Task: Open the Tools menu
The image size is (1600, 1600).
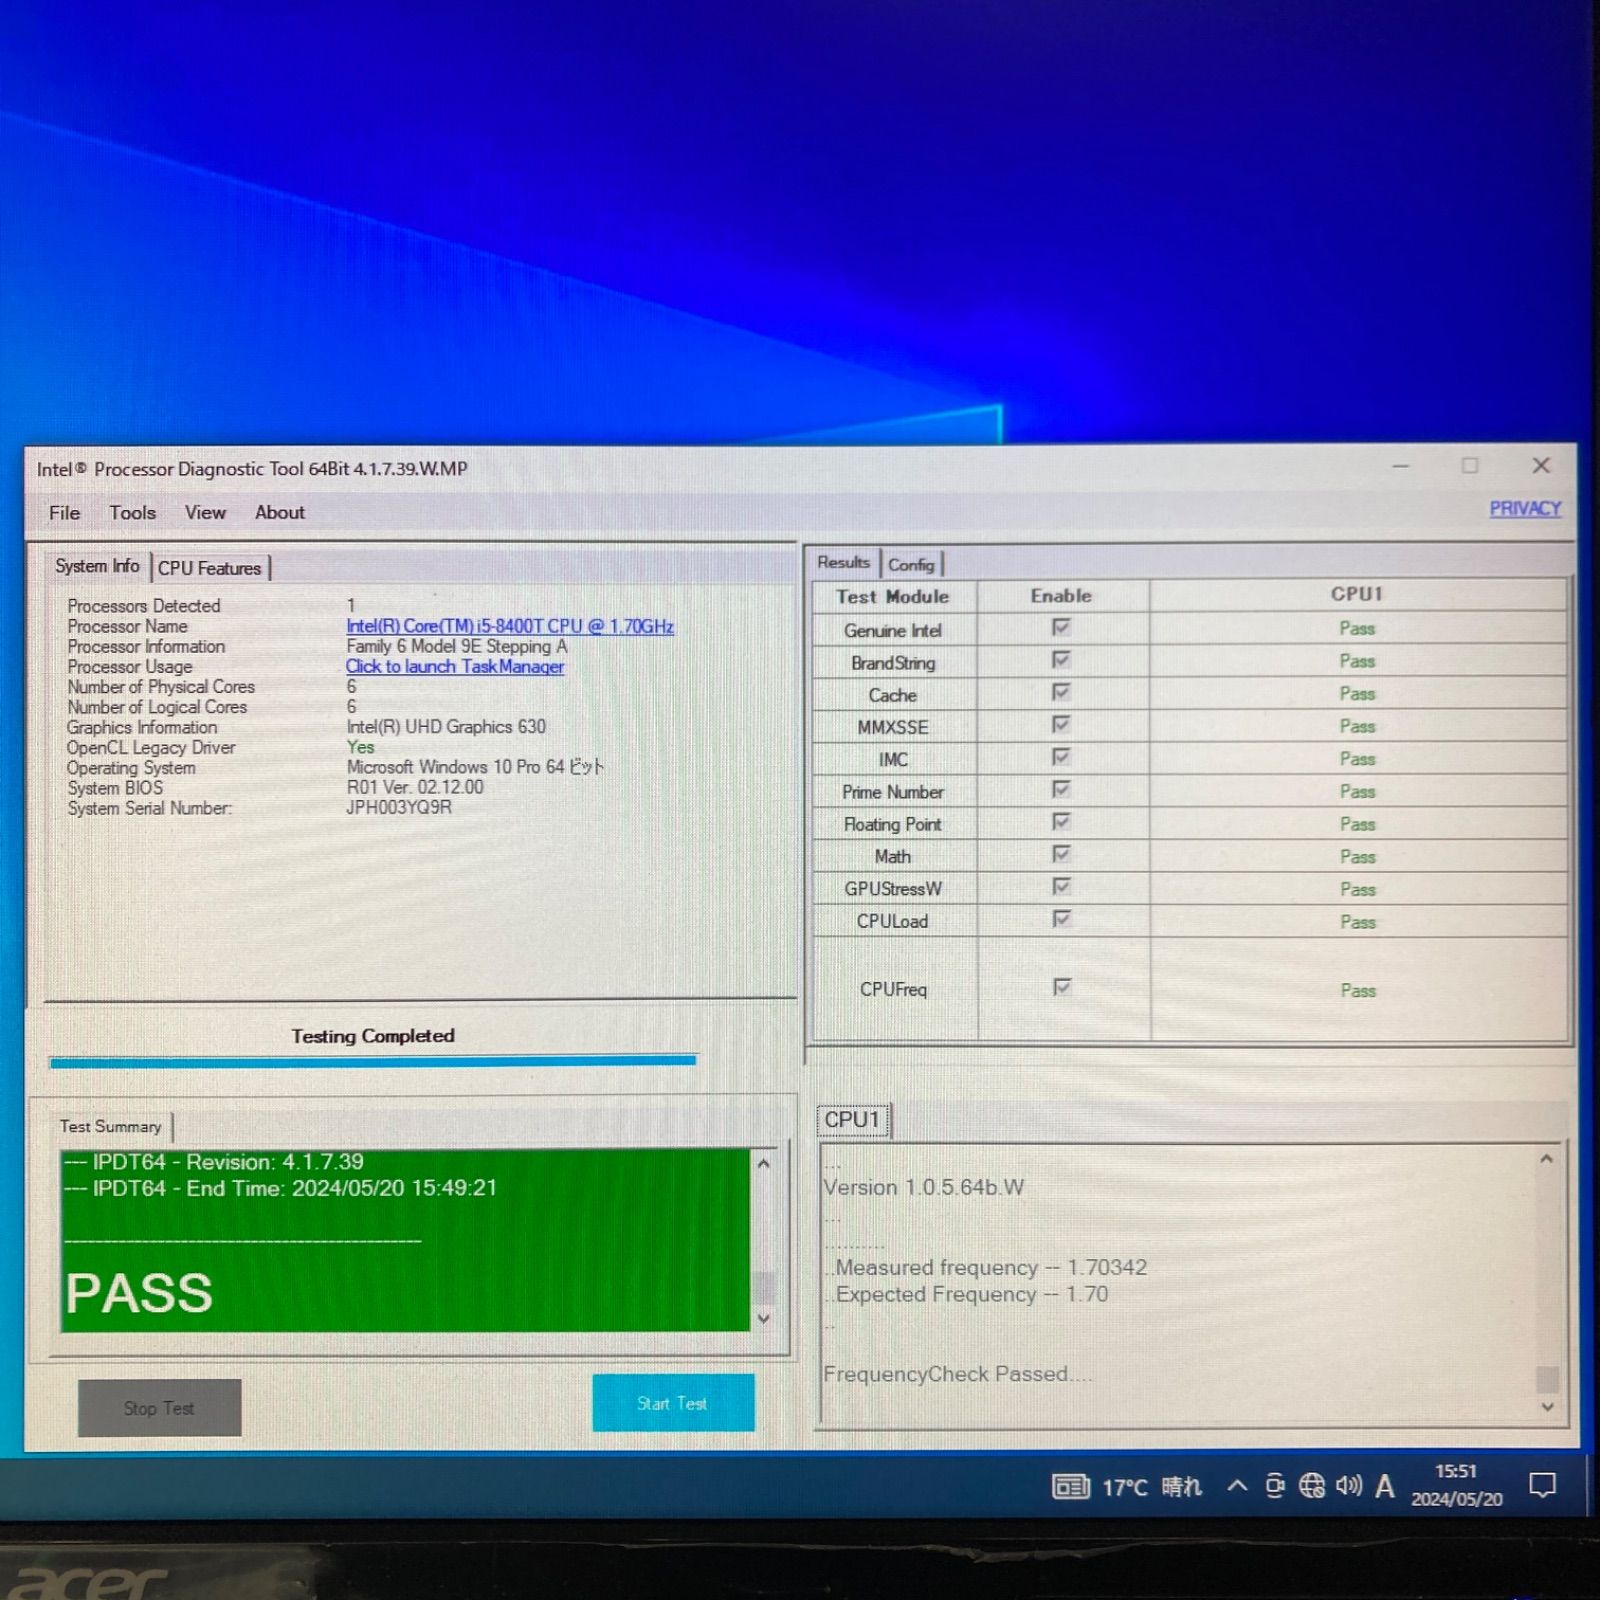Action: coord(133,513)
